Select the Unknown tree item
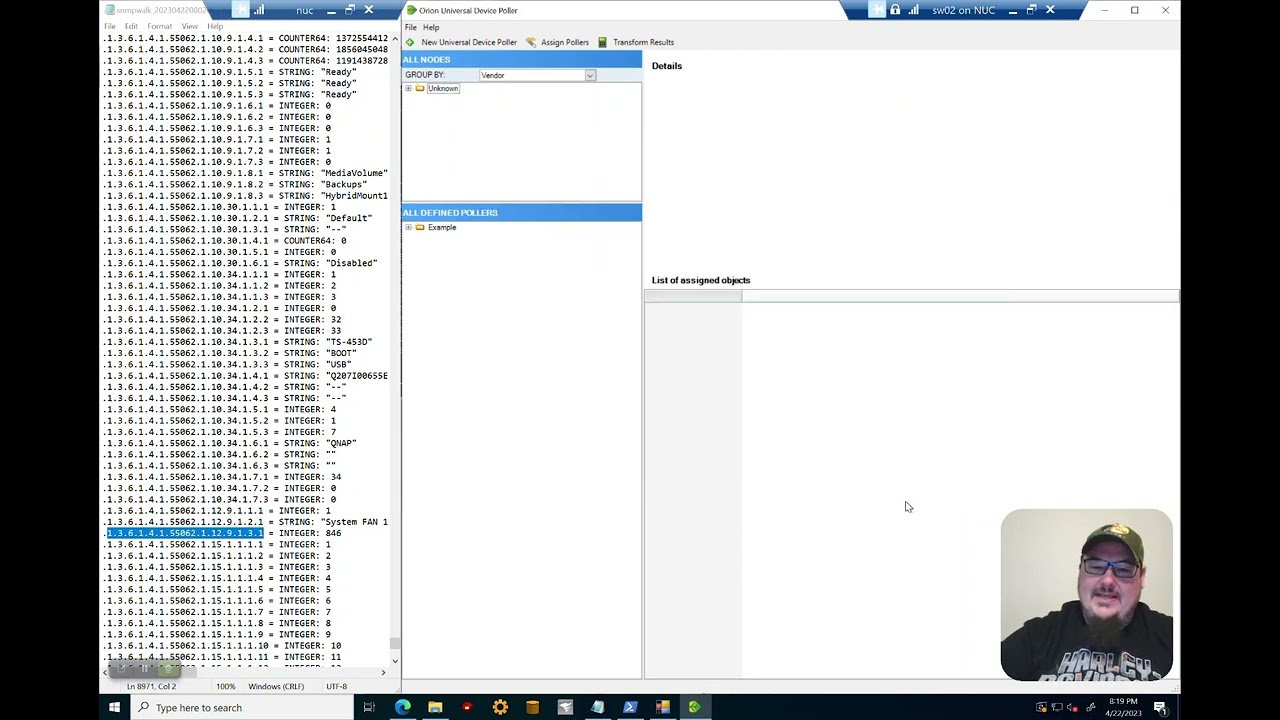Screen dimensions: 1280x720 [x=443, y=88]
